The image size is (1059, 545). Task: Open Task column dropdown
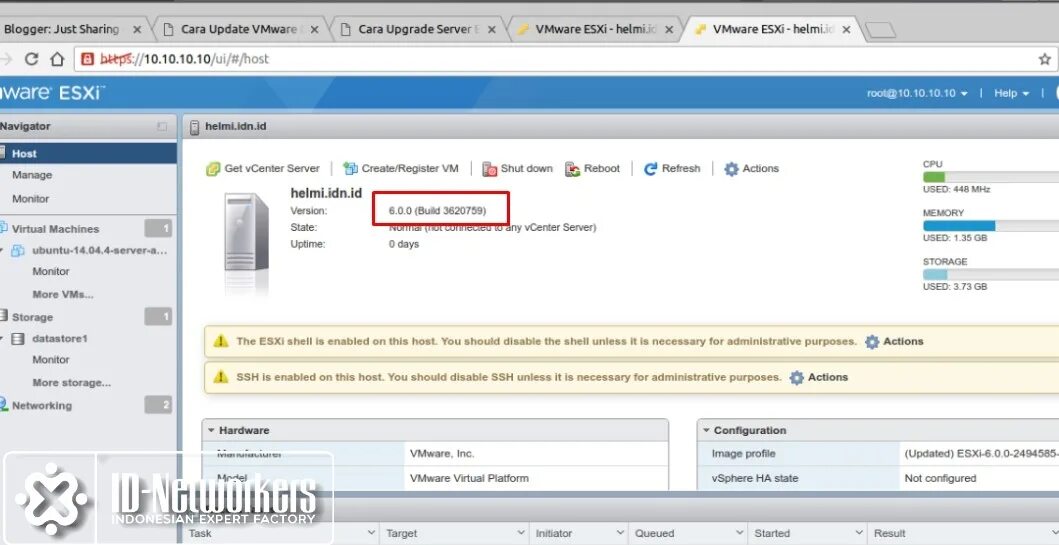[371, 533]
